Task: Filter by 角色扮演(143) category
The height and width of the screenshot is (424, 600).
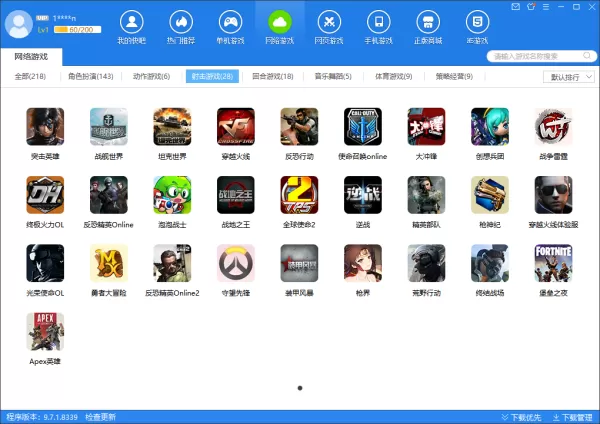Action: coord(91,77)
